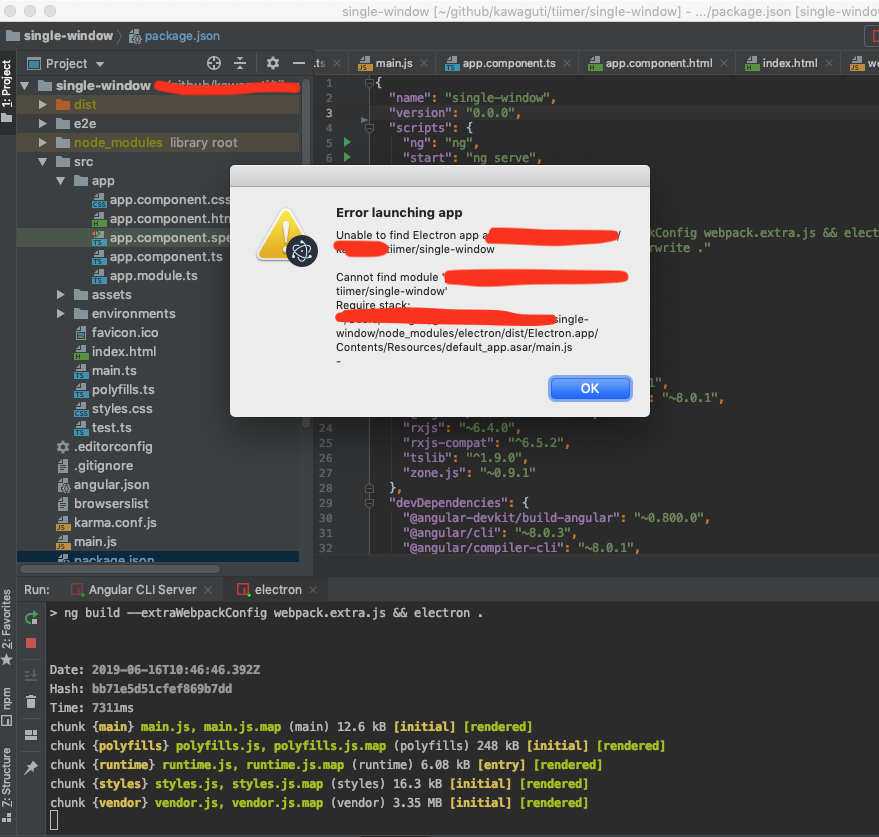Click the locate target crosshair icon in Project panel
The height and width of the screenshot is (837, 879).
[x=214, y=63]
